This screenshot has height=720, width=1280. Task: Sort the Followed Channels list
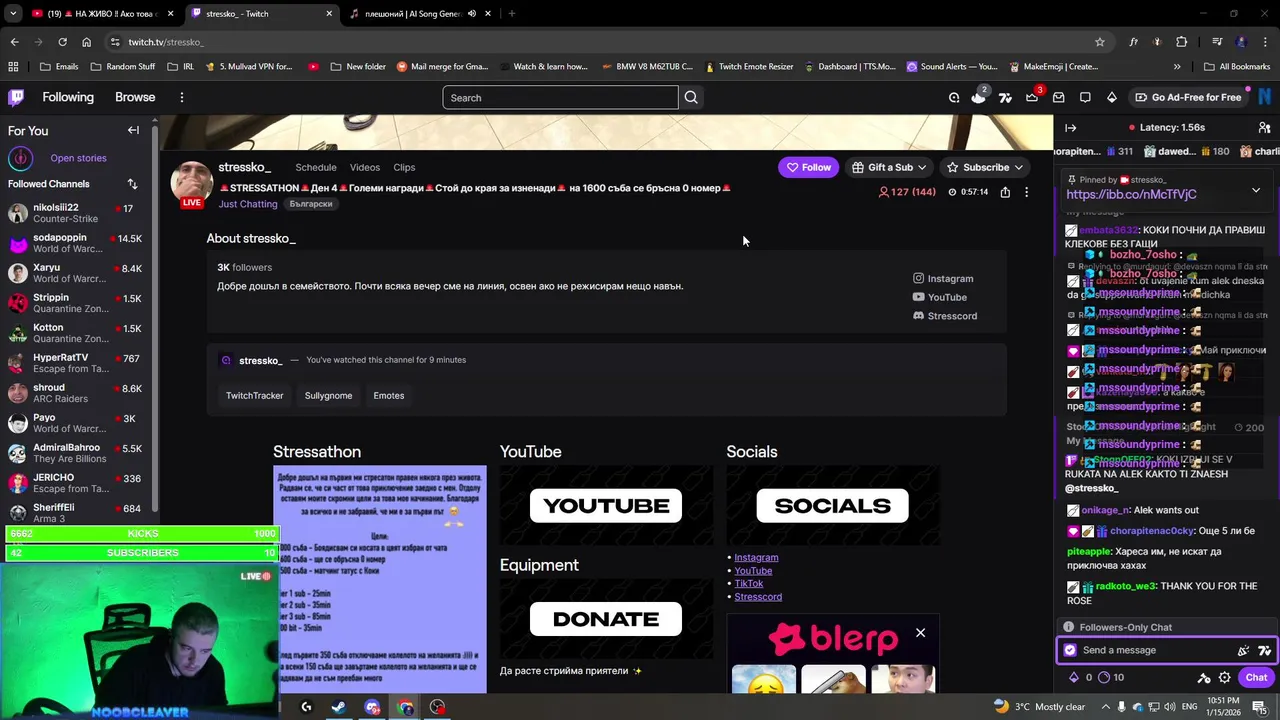coord(132,184)
